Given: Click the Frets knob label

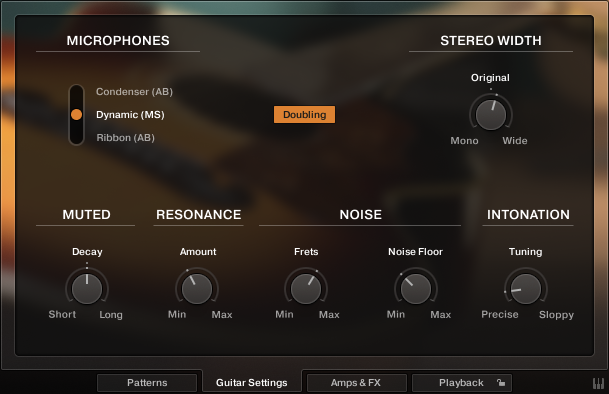Looking at the screenshot, I should (306, 252).
